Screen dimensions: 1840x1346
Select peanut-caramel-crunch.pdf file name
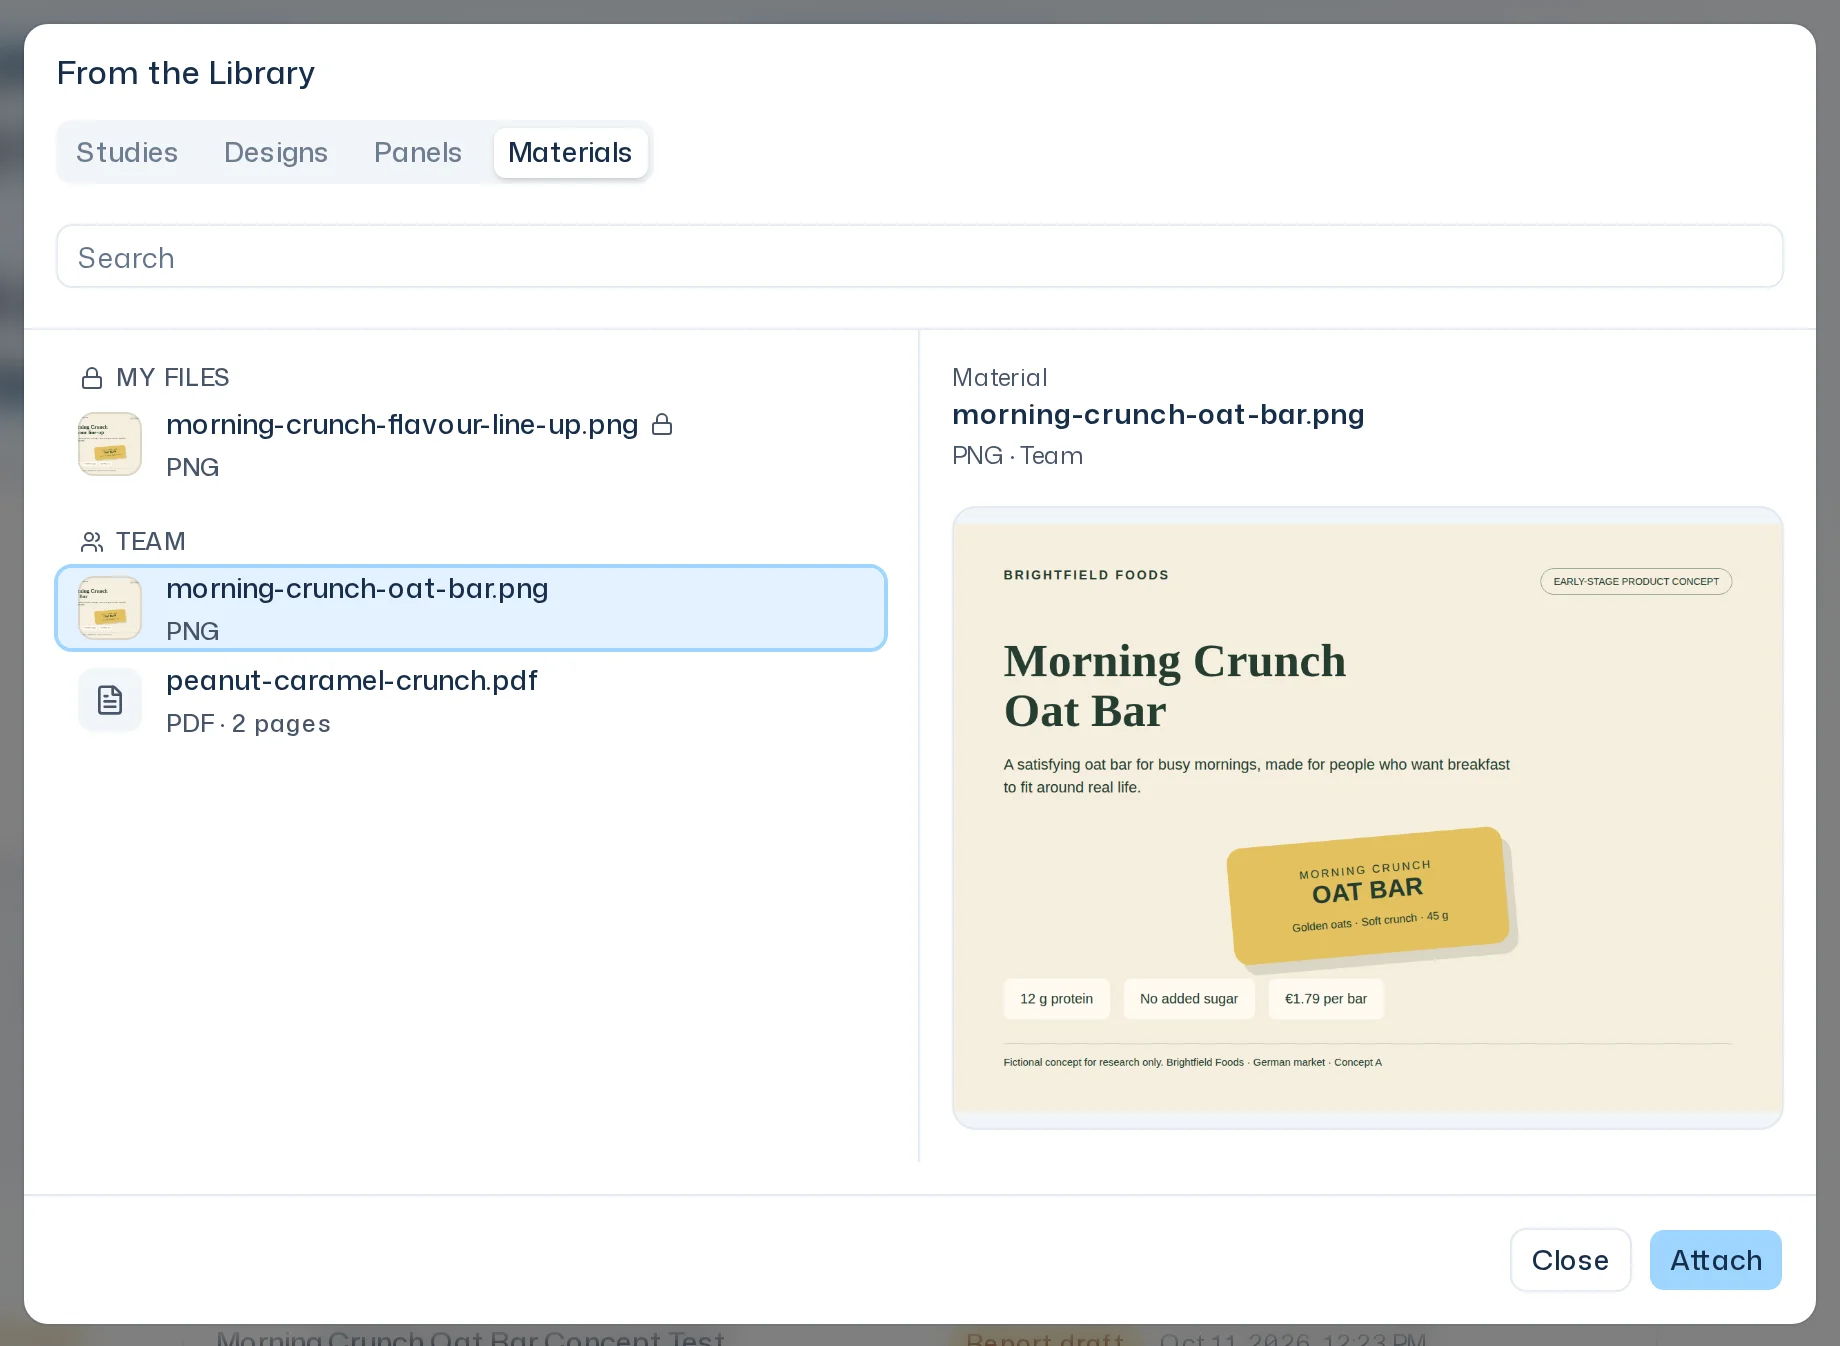click(352, 681)
